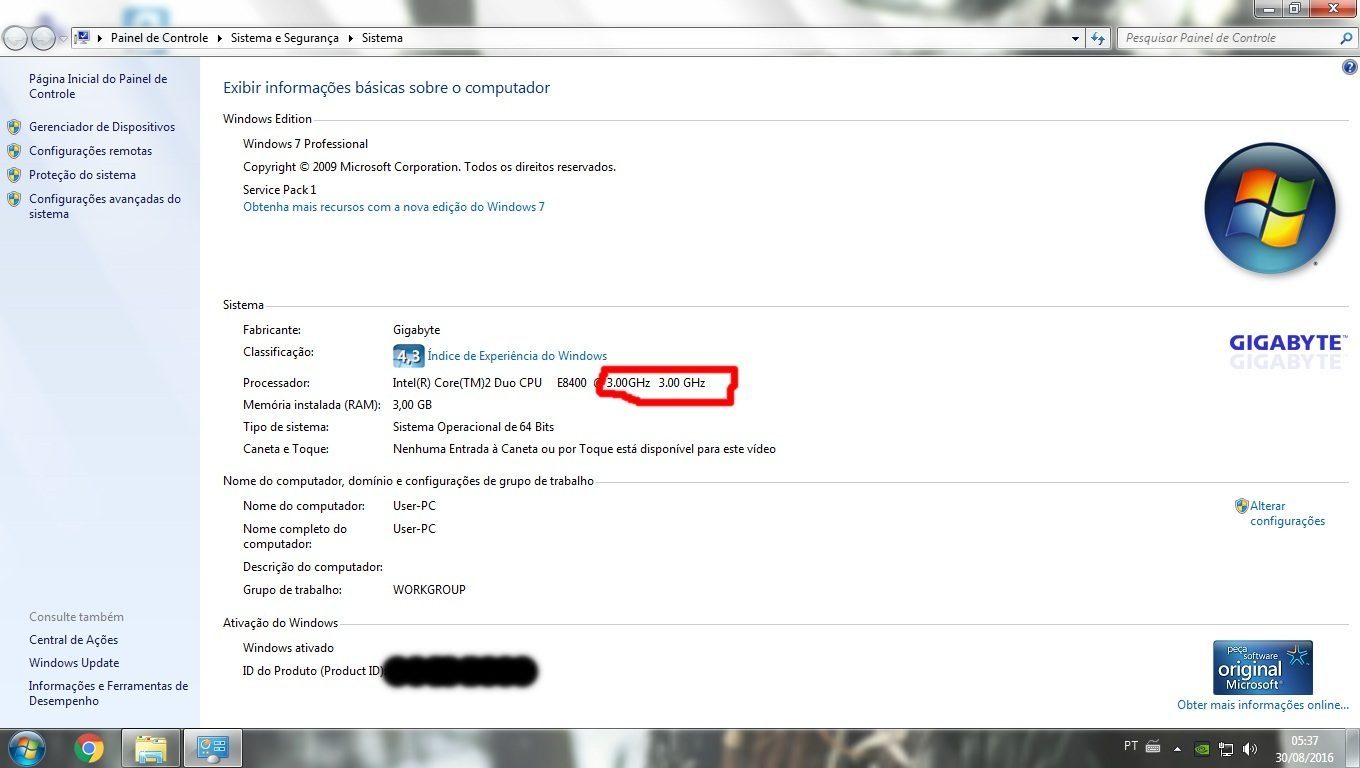Click Obtenha mais recursos com a nova edição link

pyautogui.click(x=394, y=207)
